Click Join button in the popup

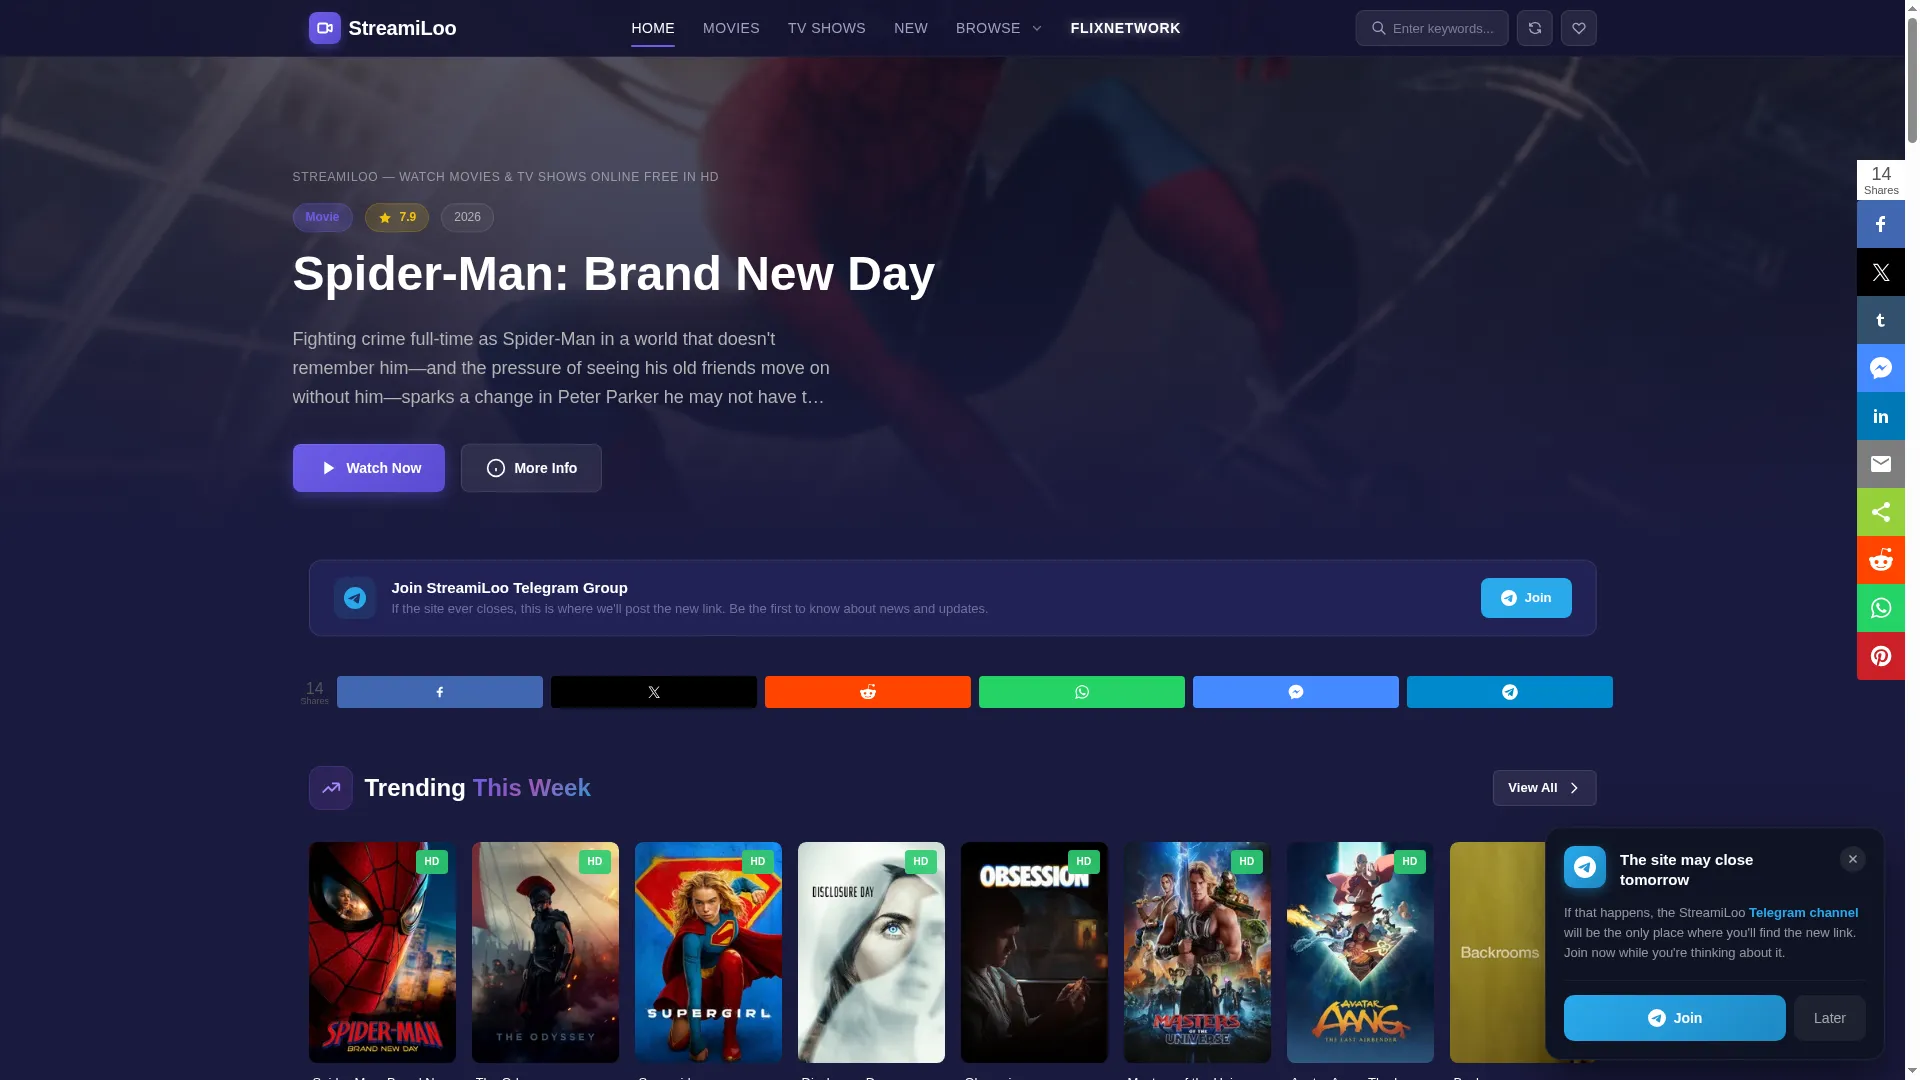coord(1675,1018)
